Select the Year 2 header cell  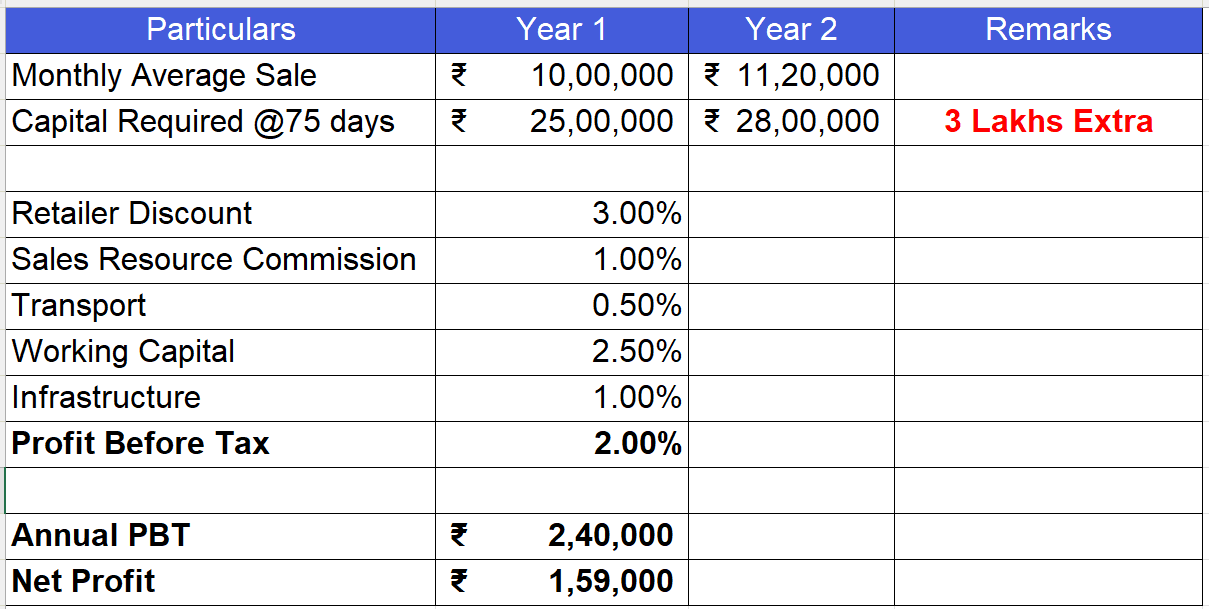791,29
